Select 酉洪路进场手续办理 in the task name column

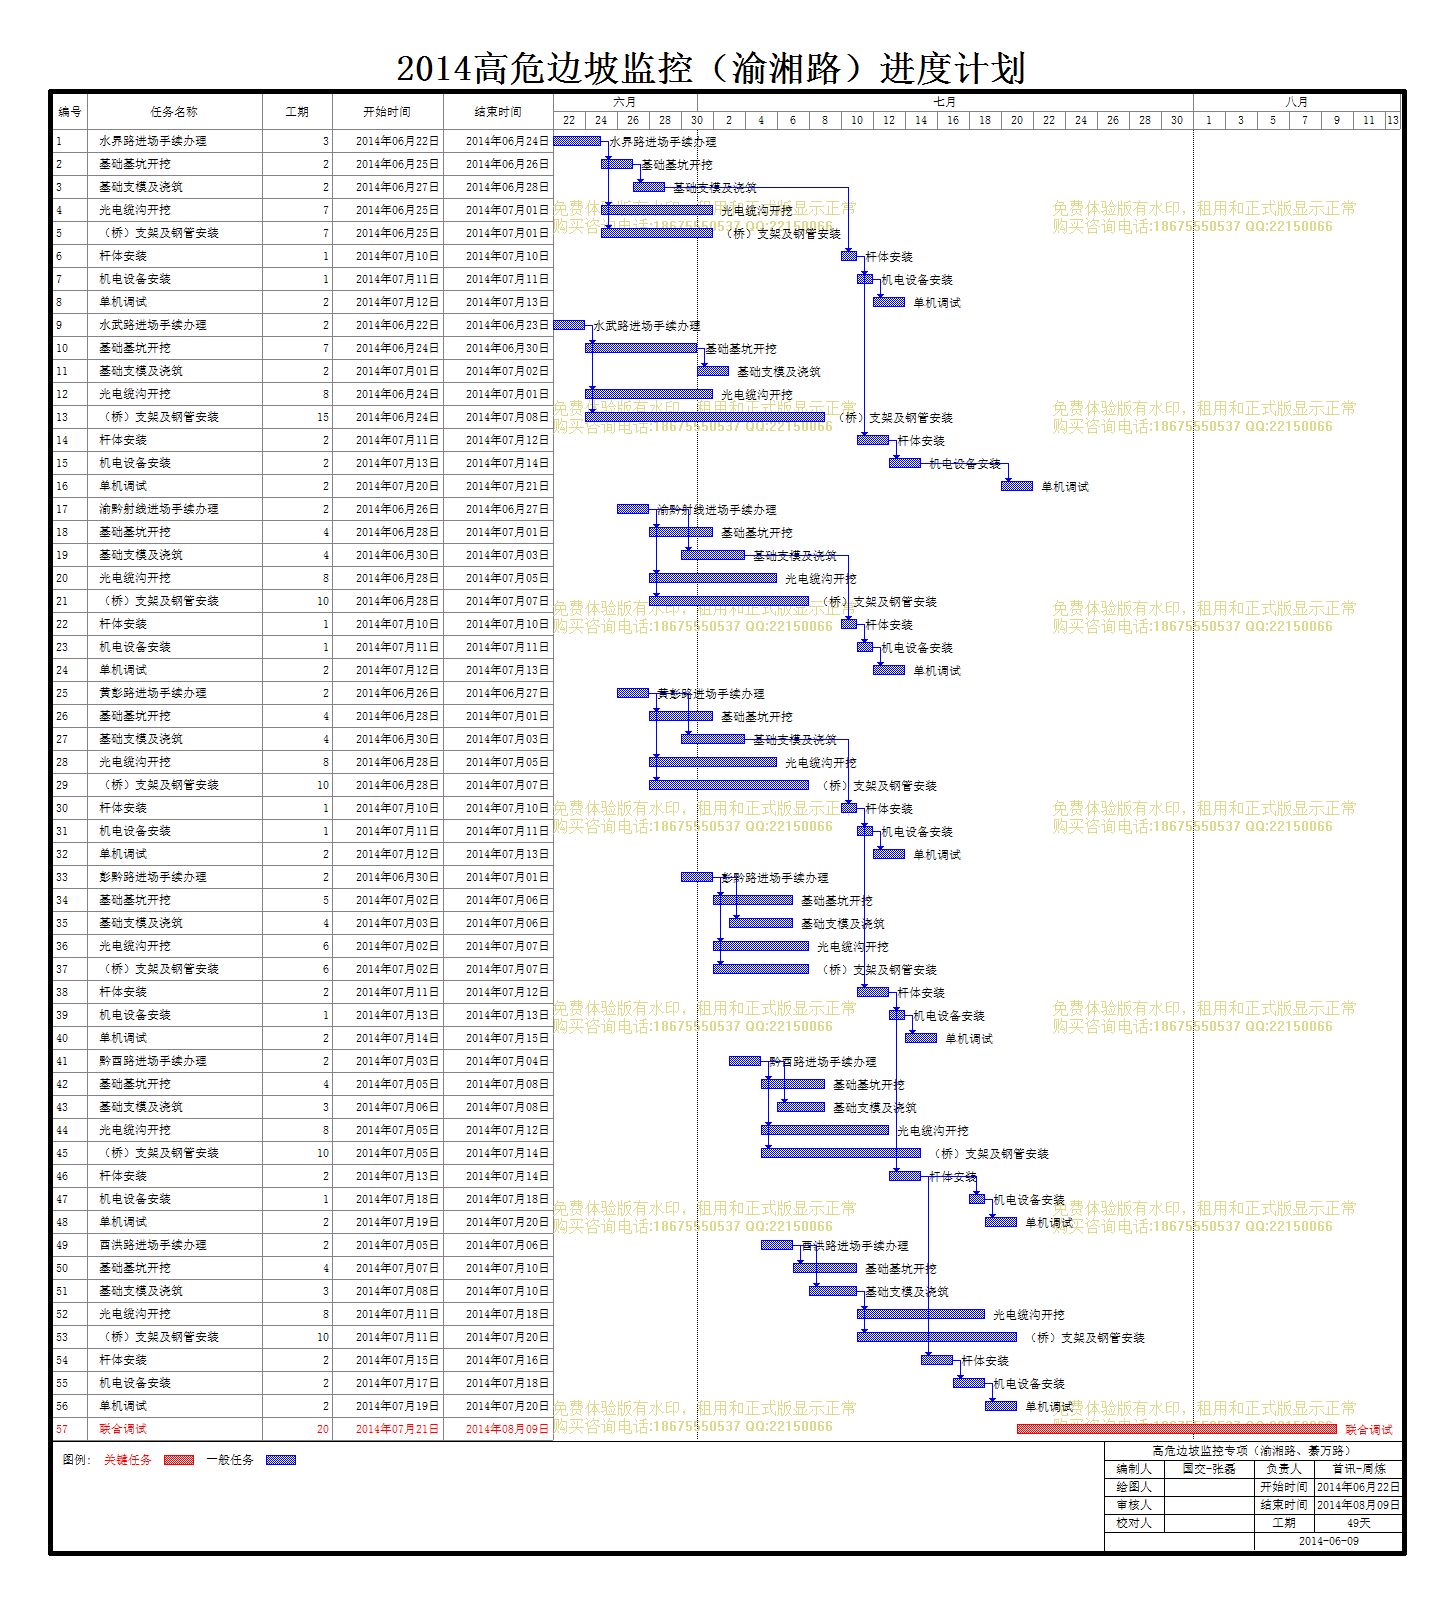click(153, 1245)
